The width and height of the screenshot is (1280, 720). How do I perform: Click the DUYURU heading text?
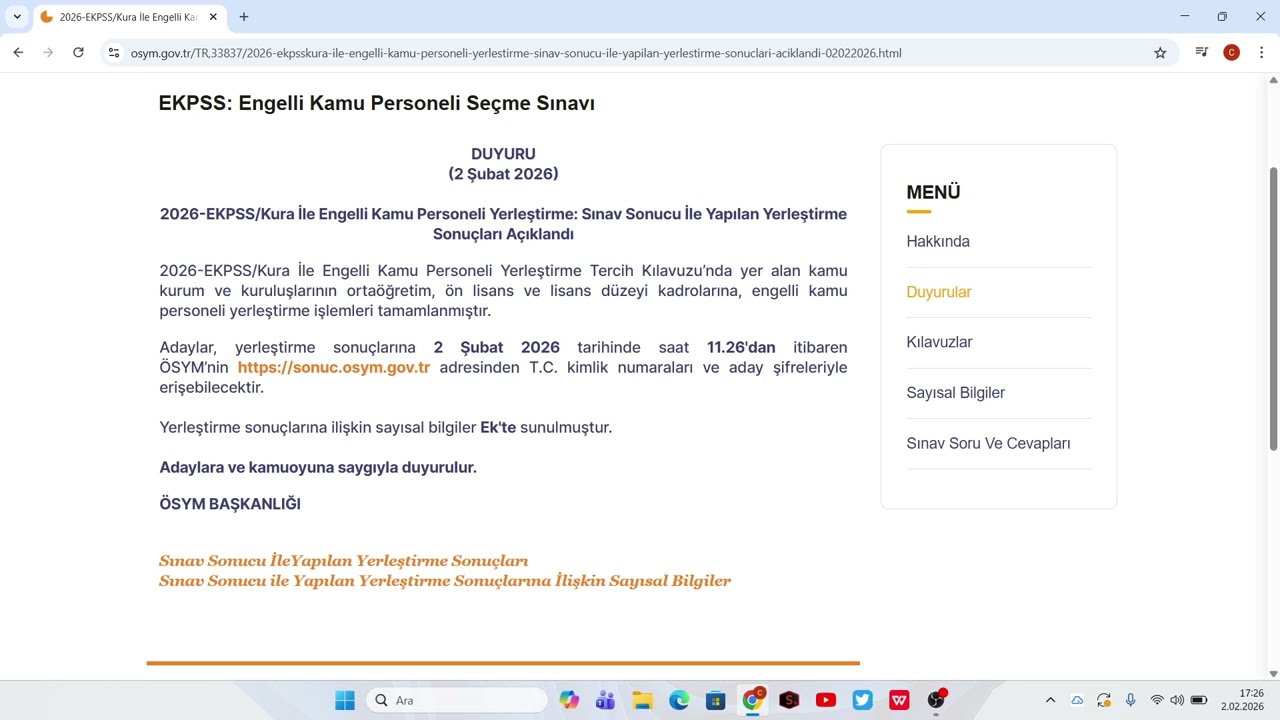[503, 154]
